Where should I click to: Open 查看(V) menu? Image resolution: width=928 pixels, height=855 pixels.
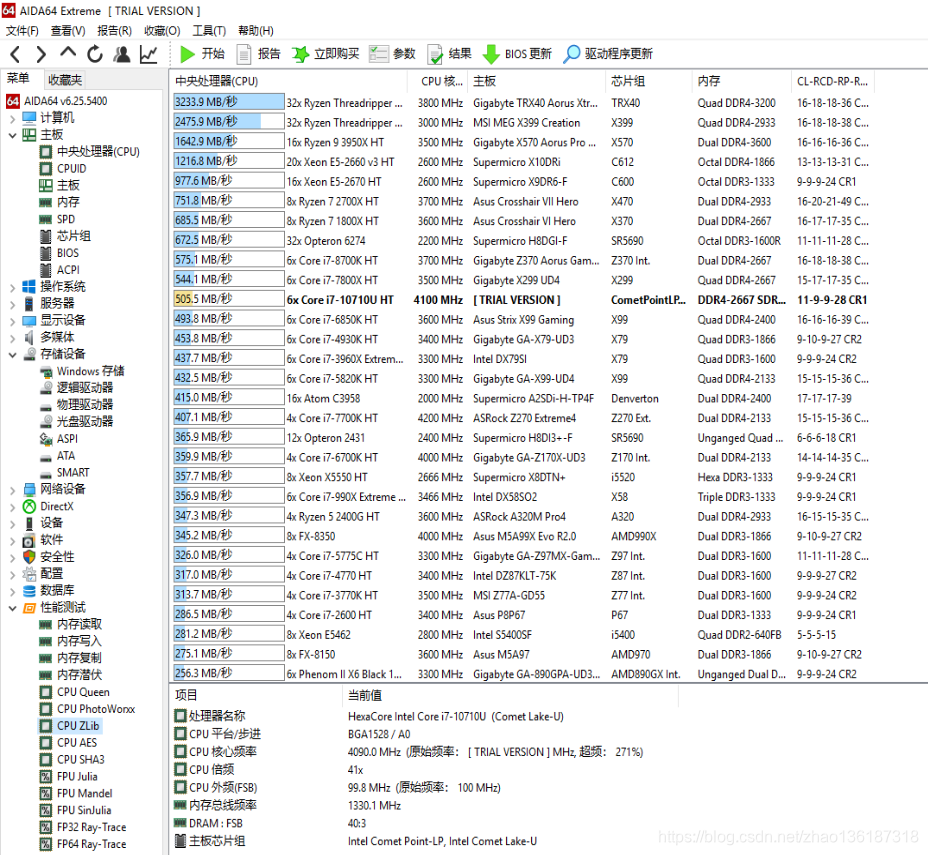pos(68,31)
